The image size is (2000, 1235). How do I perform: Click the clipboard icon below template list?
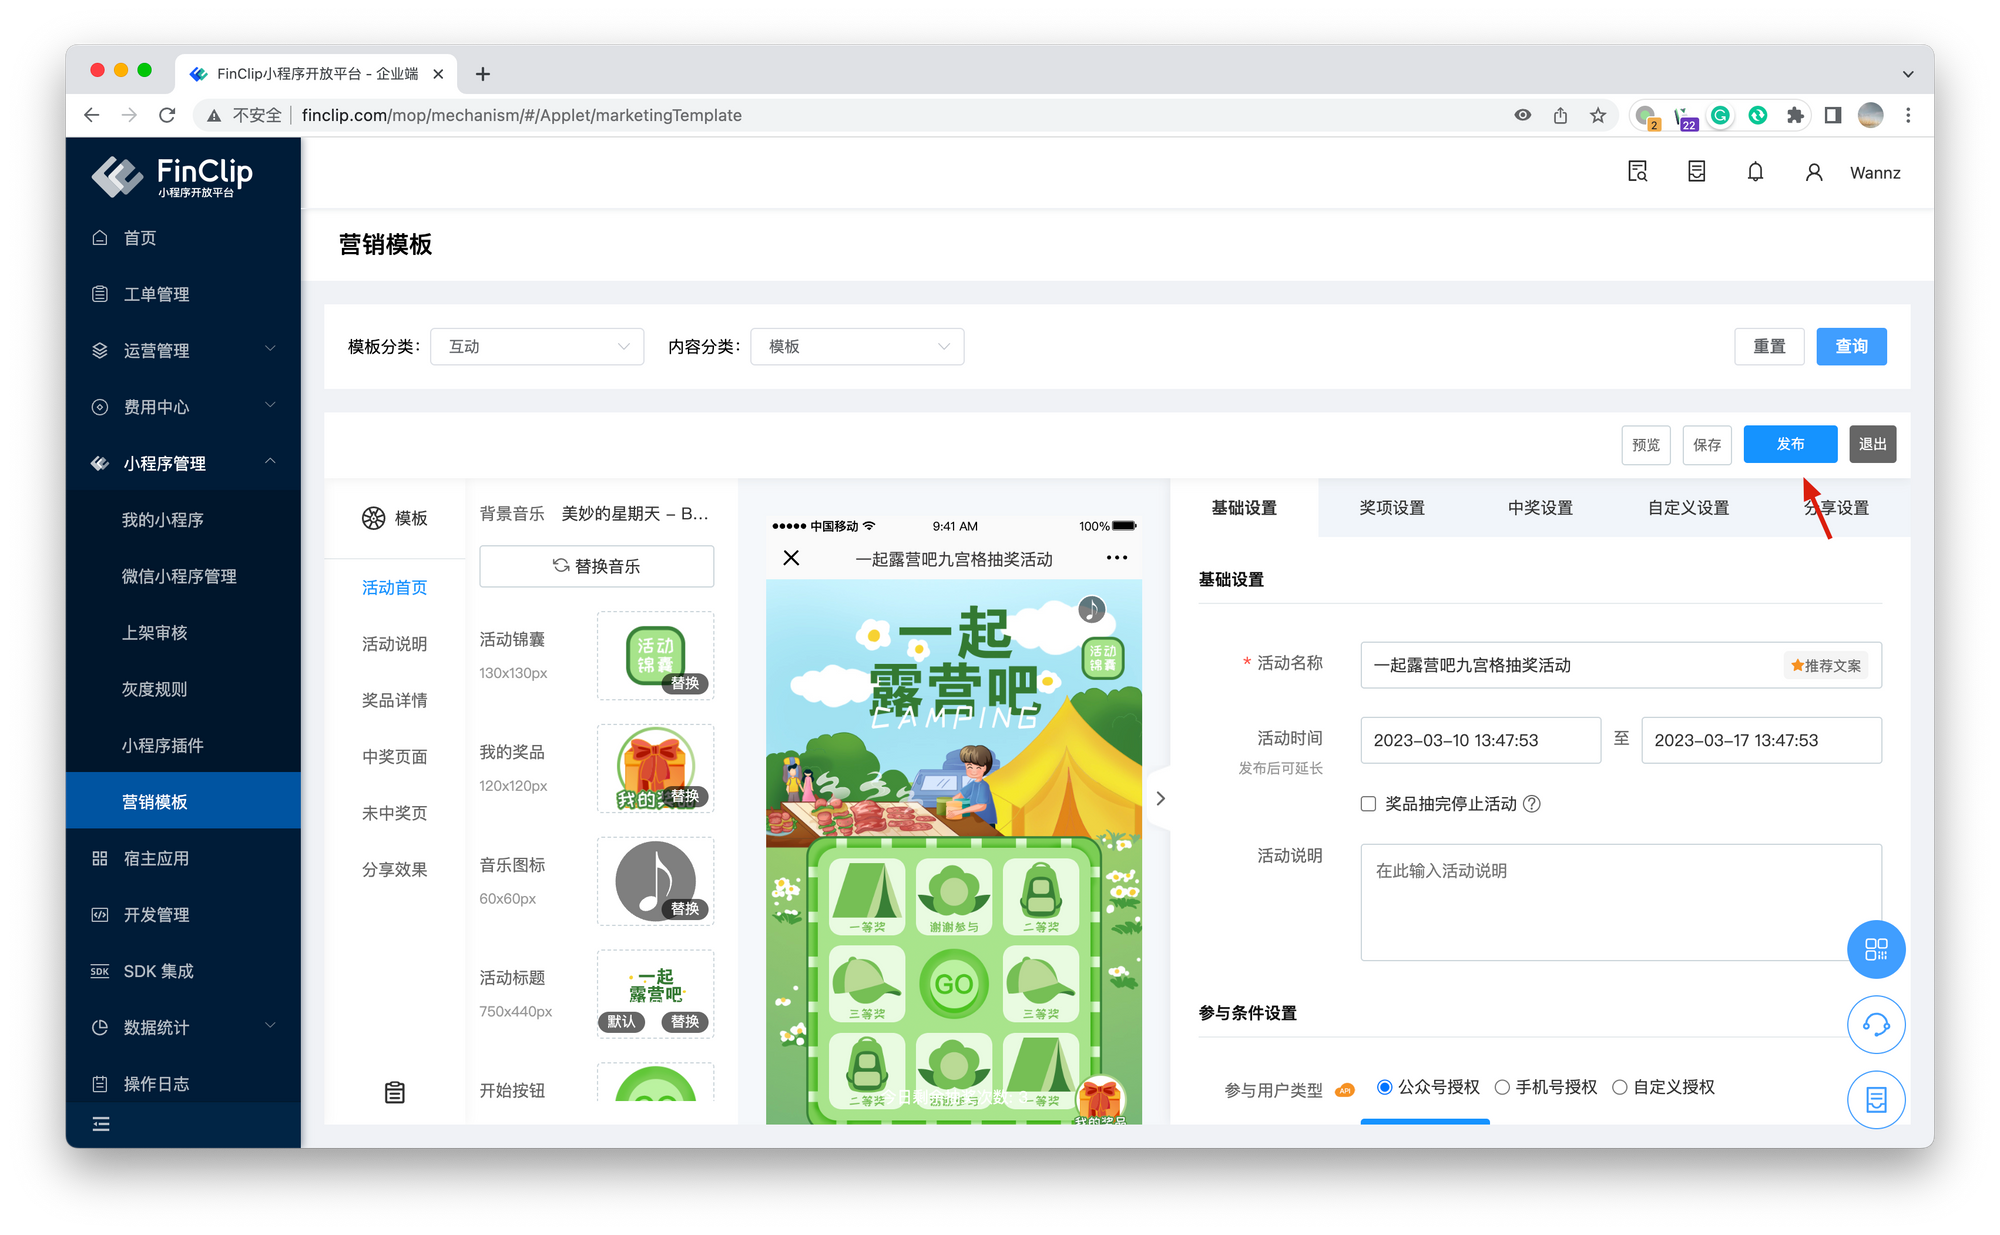click(x=395, y=1092)
